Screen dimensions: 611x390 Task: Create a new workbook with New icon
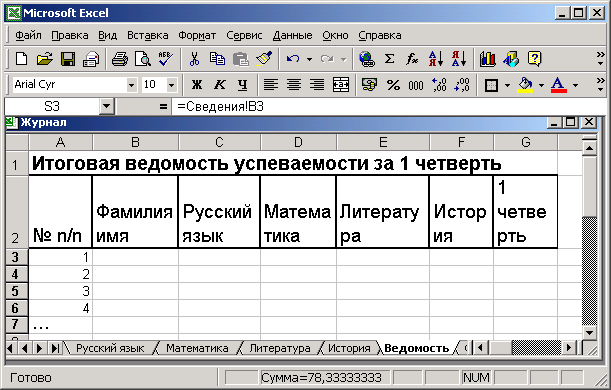click(x=21, y=59)
